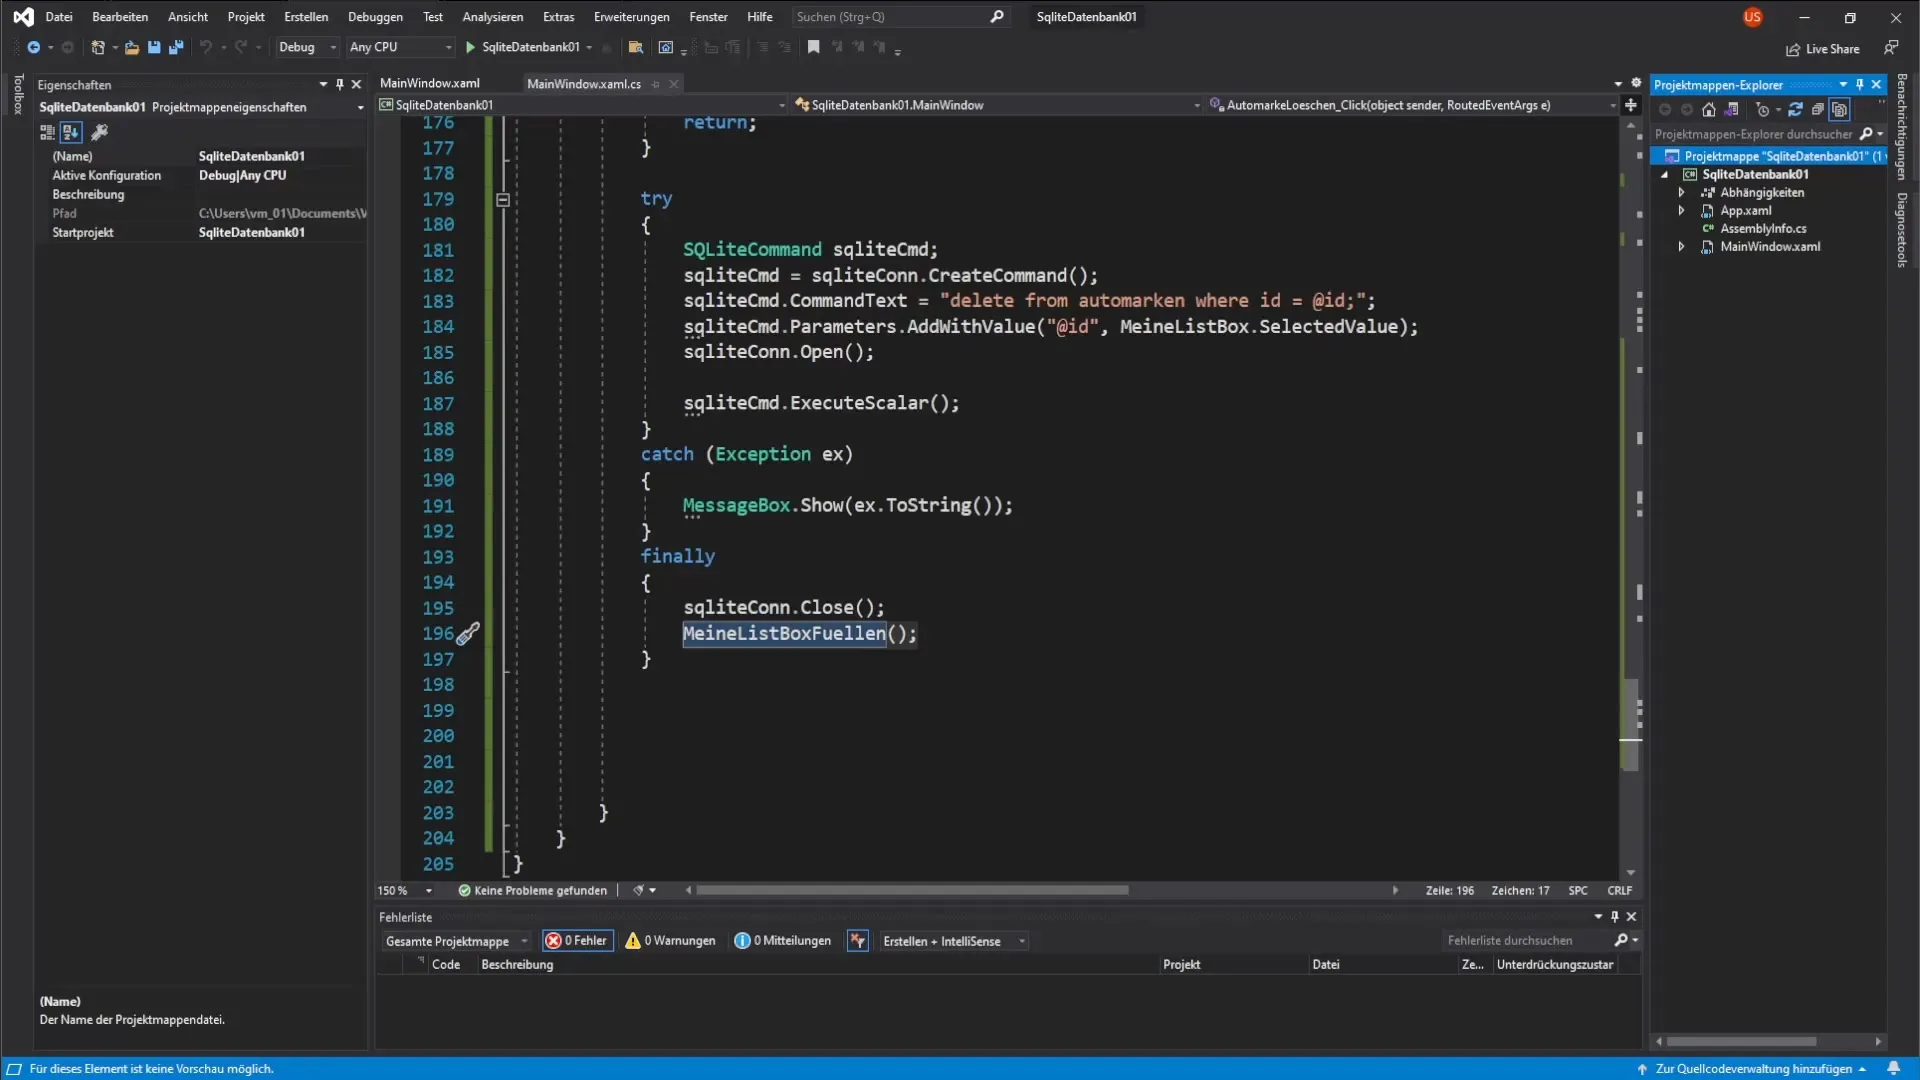Toggle 0 Mitteilungen filter button
The width and height of the screenshot is (1920, 1080).
pos(783,941)
